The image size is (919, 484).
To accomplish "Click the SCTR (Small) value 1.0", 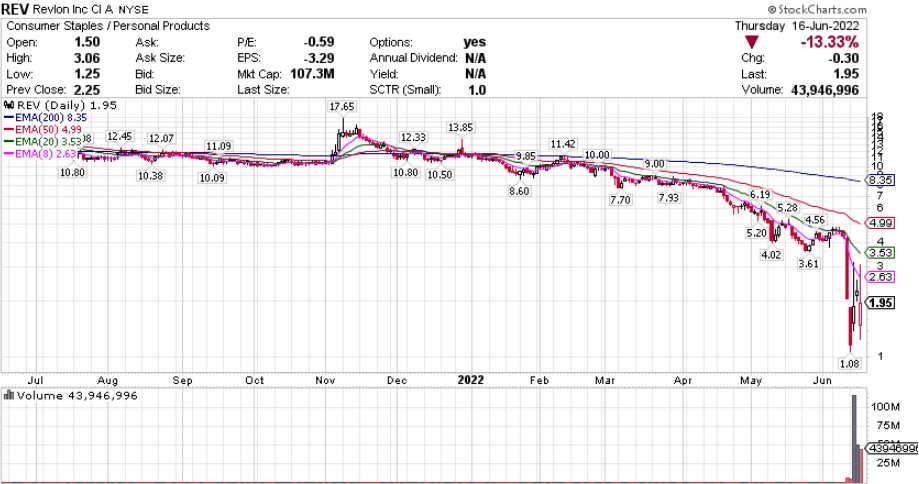I will (x=477, y=90).
